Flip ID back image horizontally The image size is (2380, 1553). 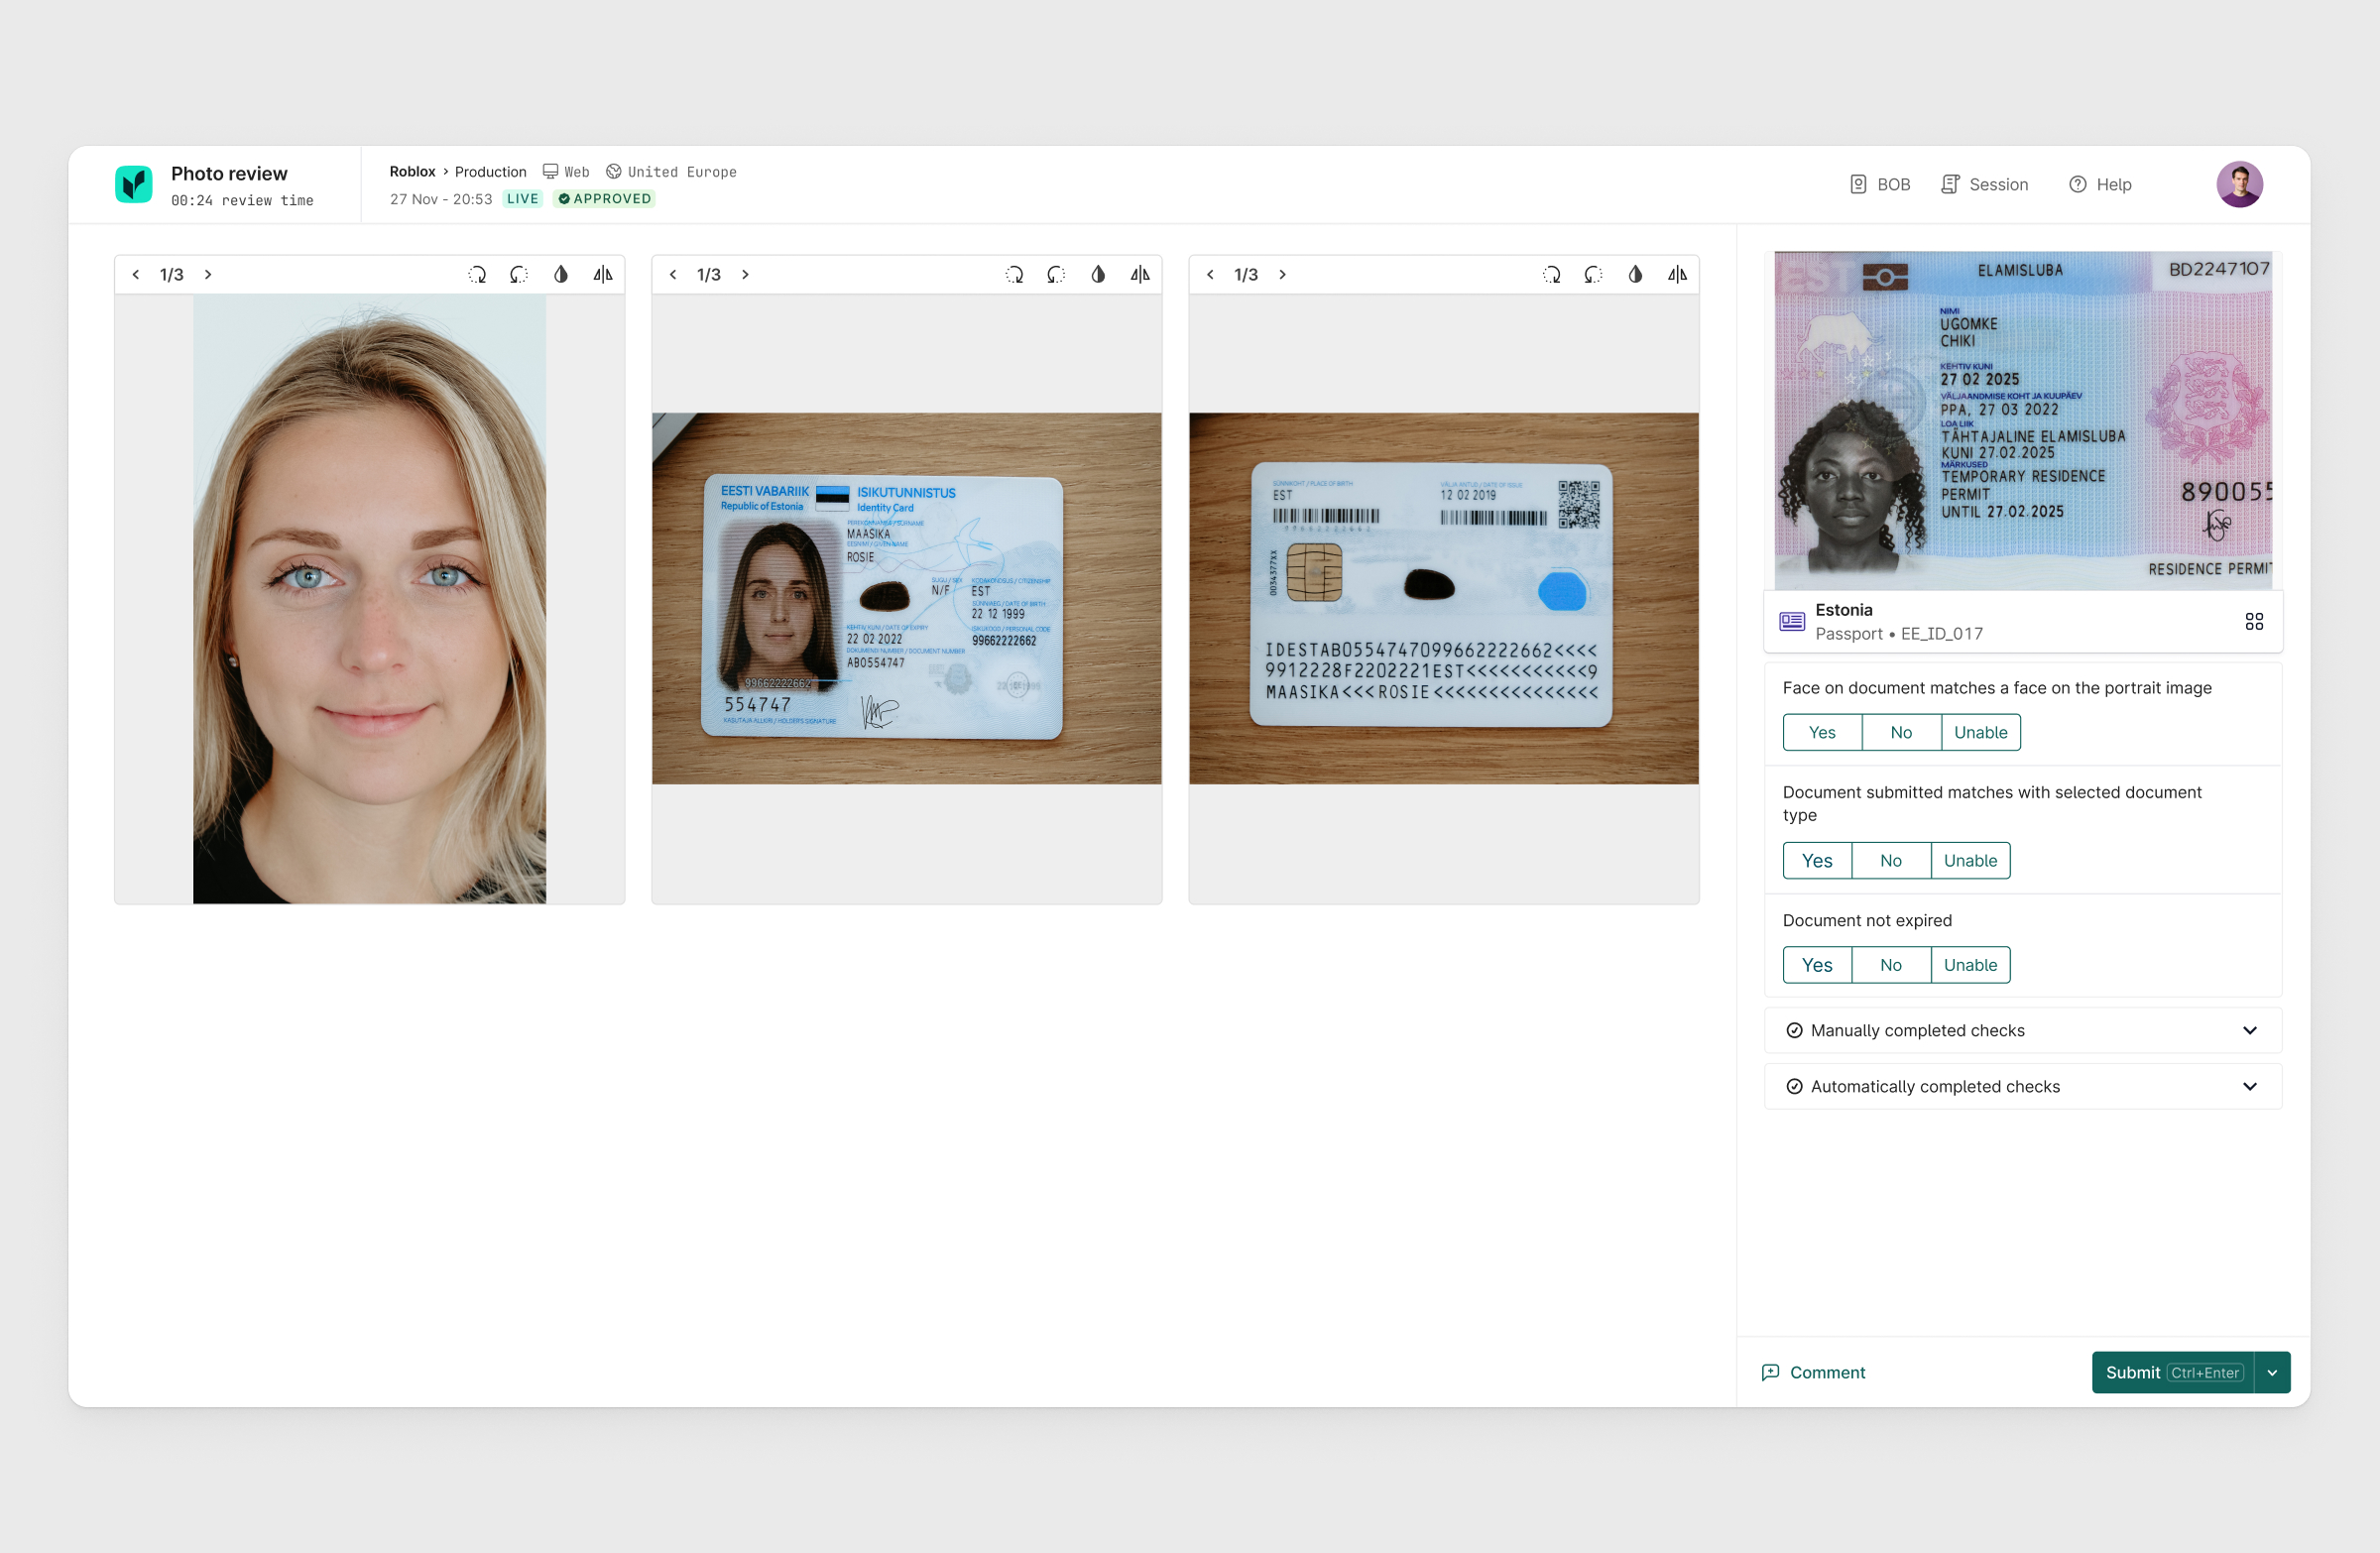(1677, 274)
